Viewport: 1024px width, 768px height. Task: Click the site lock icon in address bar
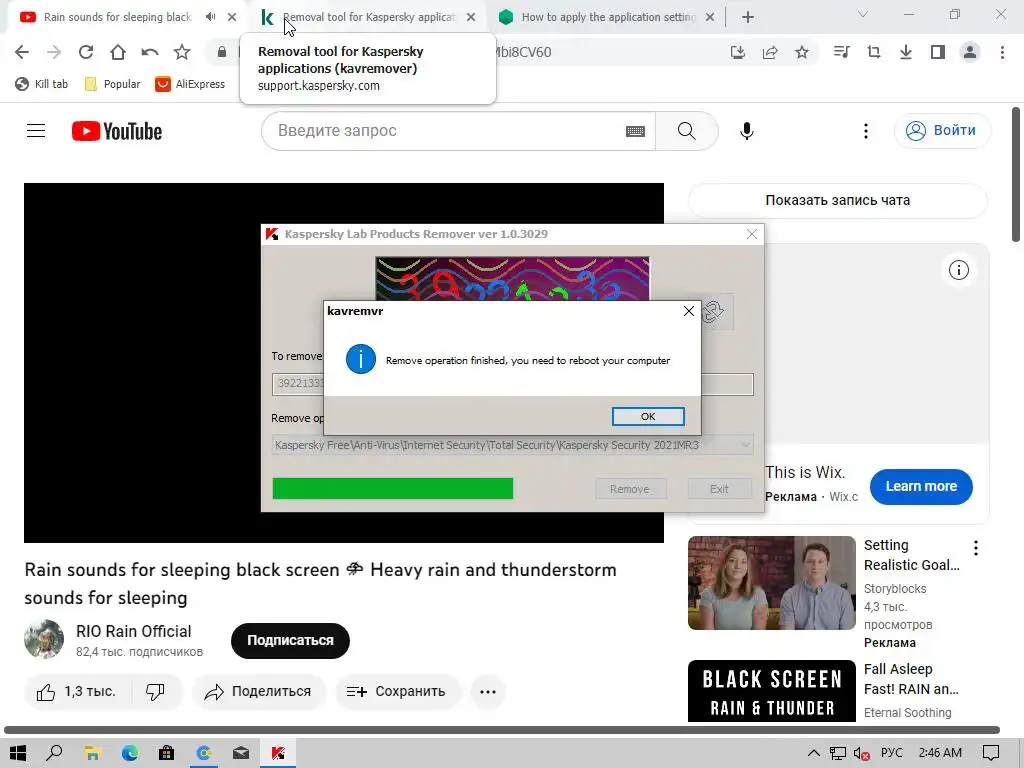tap(222, 52)
